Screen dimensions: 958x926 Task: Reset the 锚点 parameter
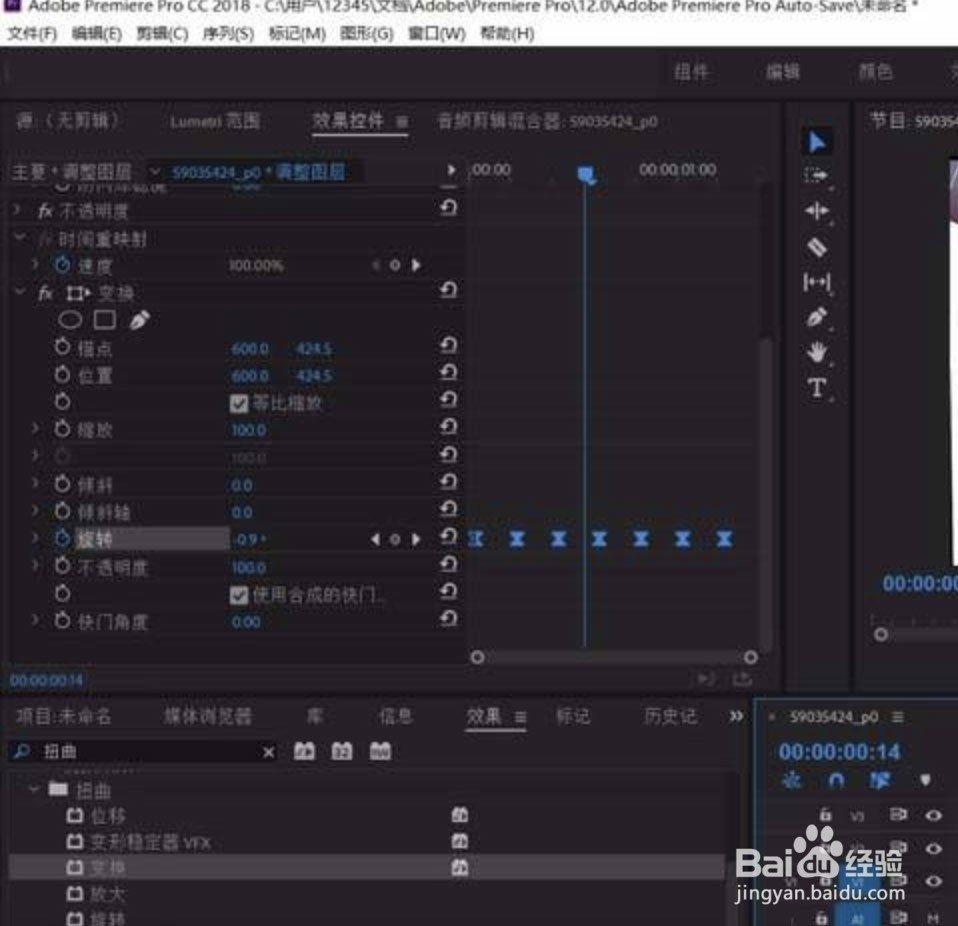(448, 346)
